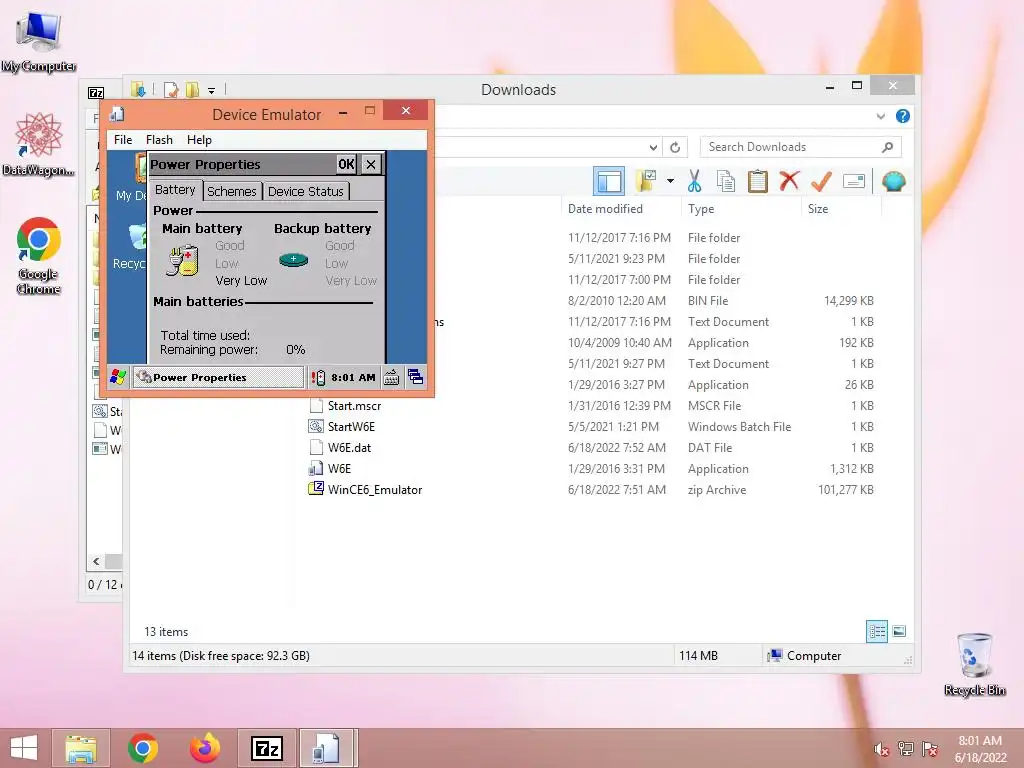Open the Flash menu in Device Emulator
The height and width of the screenshot is (768, 1024).
coord(159,140)
